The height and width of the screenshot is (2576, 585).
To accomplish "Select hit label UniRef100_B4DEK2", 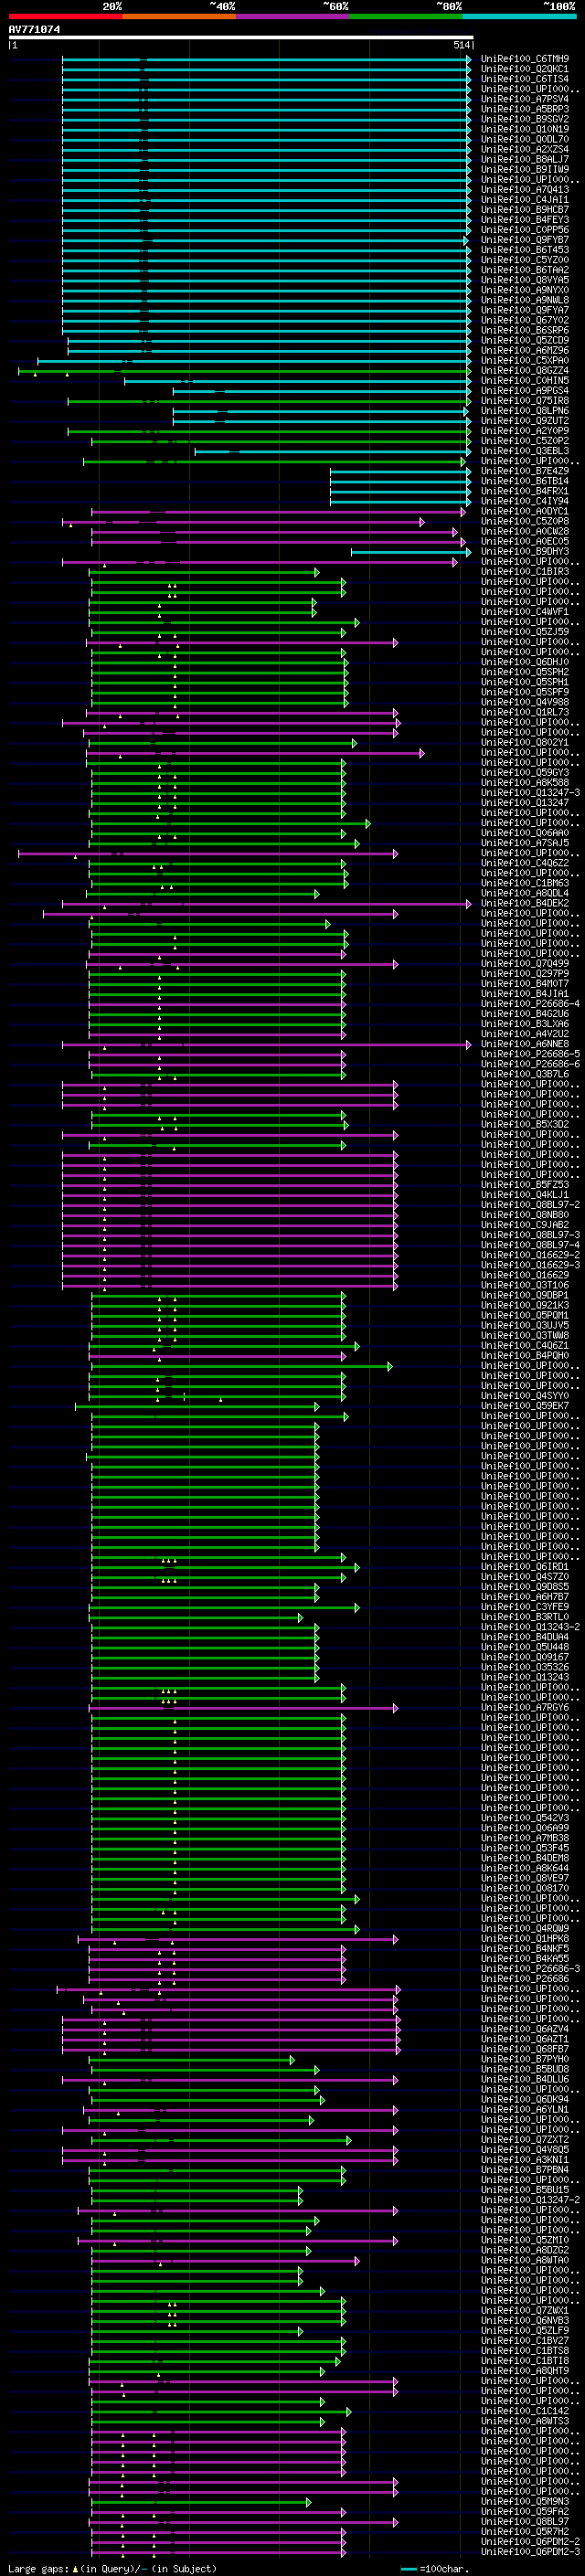I will (x=525, y=903).
